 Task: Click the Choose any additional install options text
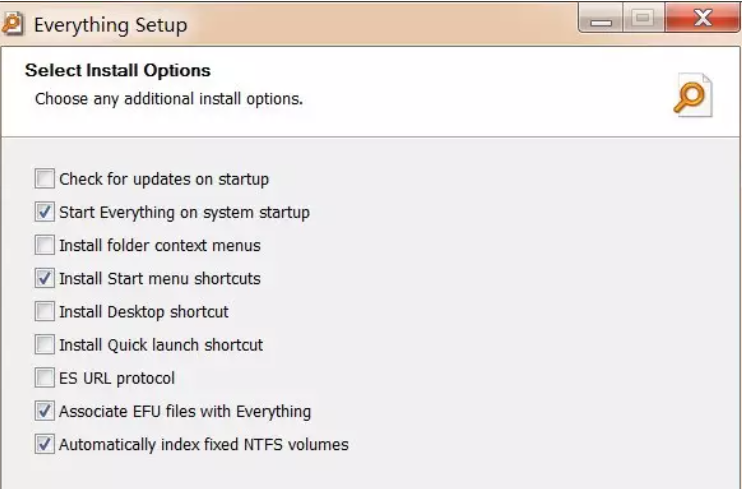[169, 99]
